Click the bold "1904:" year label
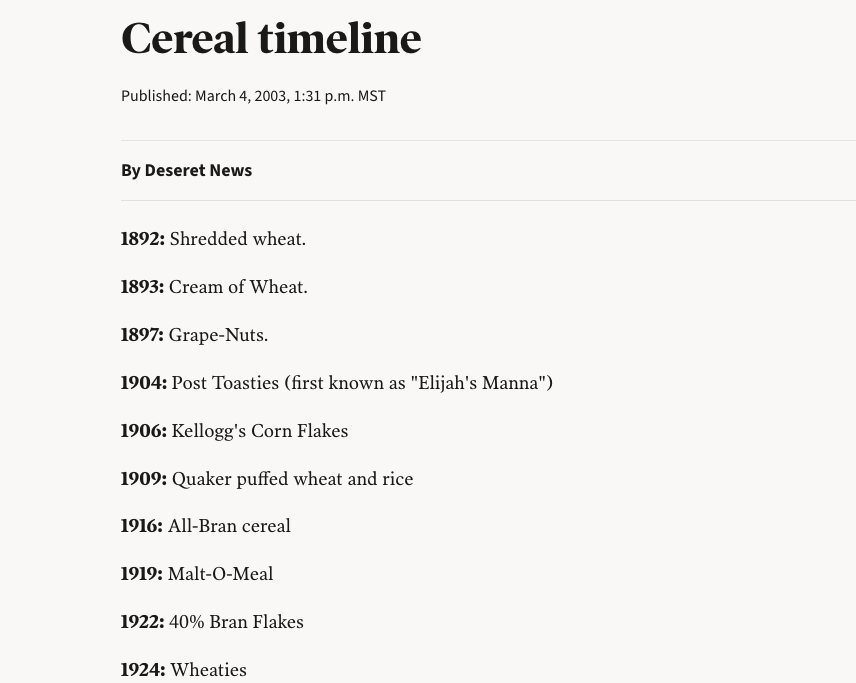Image resolution: width=856 pixels, height=683 pixels. pos(143,383)
